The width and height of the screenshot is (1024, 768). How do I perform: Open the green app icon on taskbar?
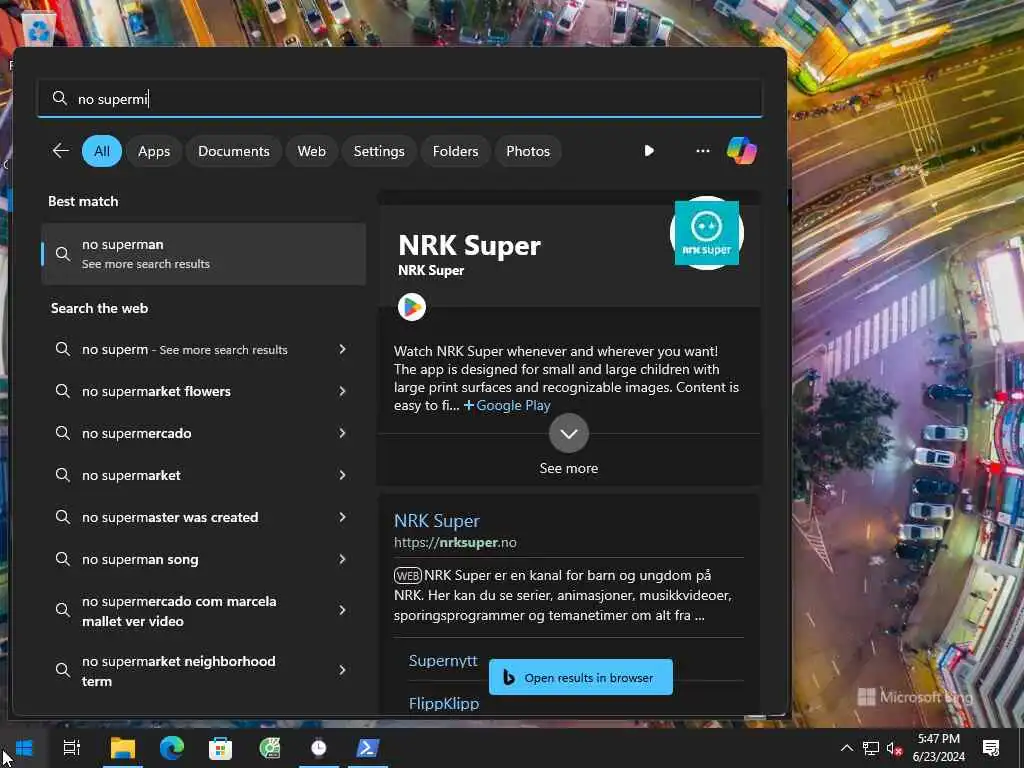click(270, 748)
